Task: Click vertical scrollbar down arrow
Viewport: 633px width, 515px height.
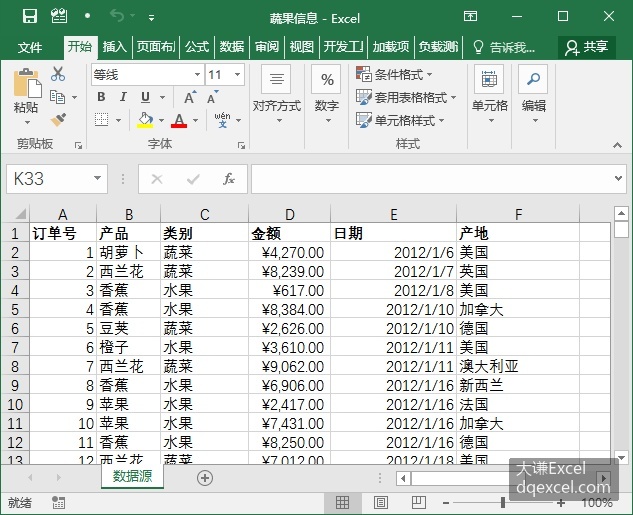Action: coord(621,457)
